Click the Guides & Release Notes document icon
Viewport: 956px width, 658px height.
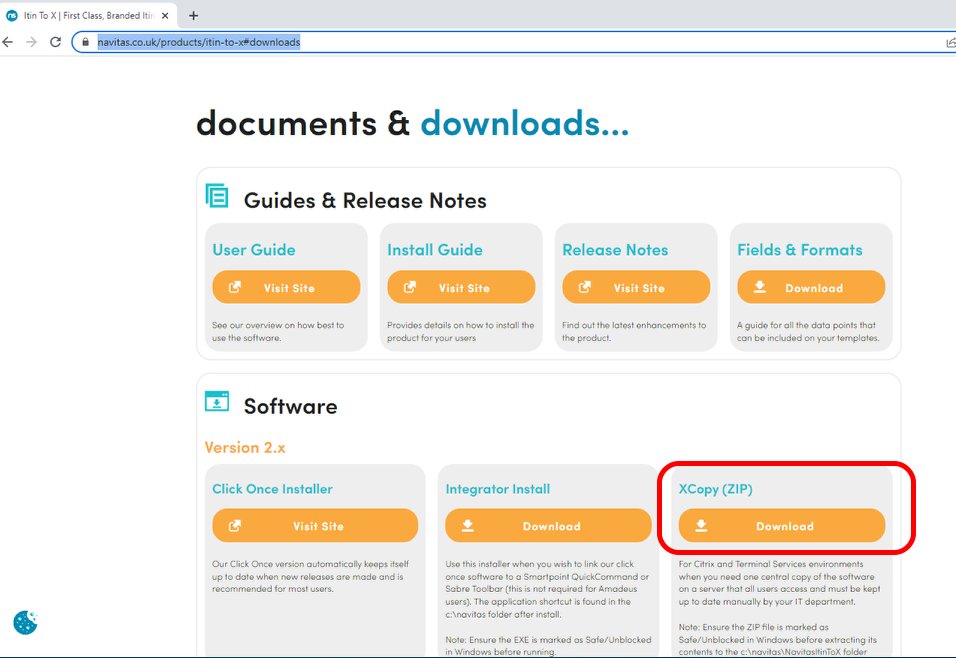[217, 196]
